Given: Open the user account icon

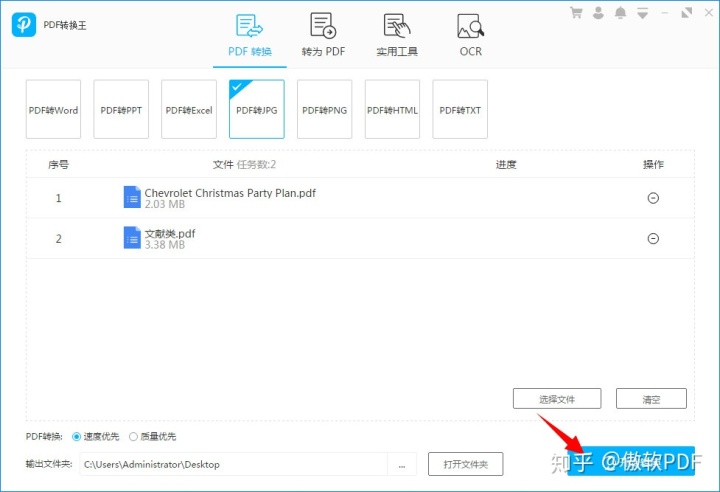Looking at the screenshot, I should [x=598, y=13].
